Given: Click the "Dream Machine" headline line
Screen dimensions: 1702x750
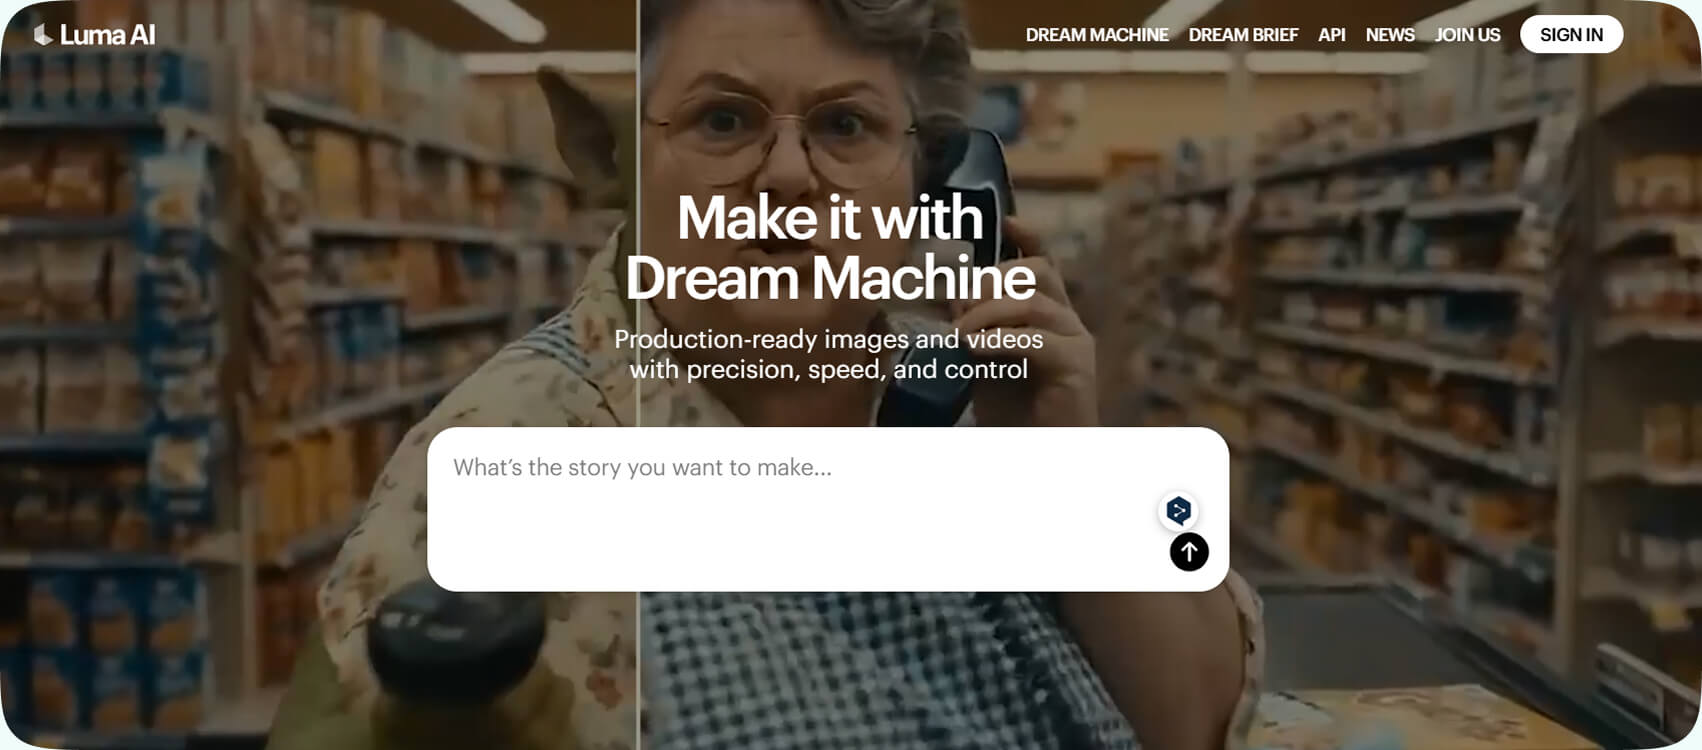Looking at the screenshot, I should [x=830, y=277].
